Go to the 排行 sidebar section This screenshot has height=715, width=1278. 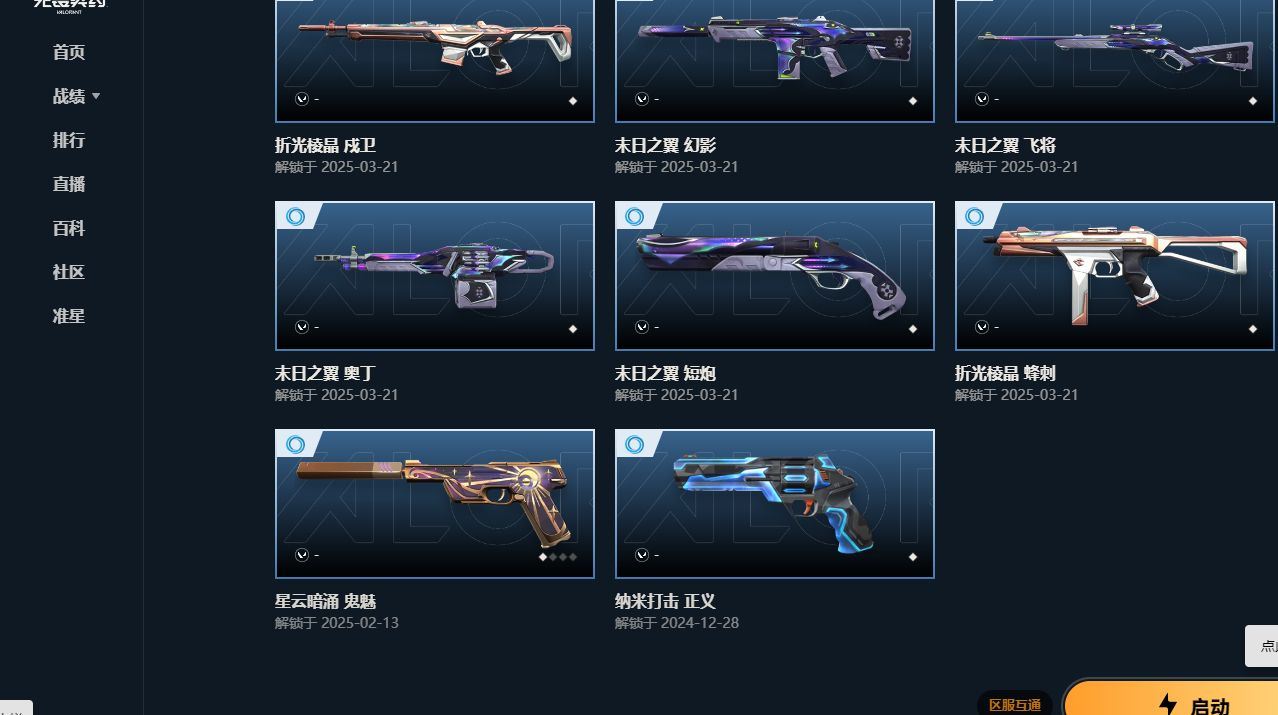click(x=69, y=140)
